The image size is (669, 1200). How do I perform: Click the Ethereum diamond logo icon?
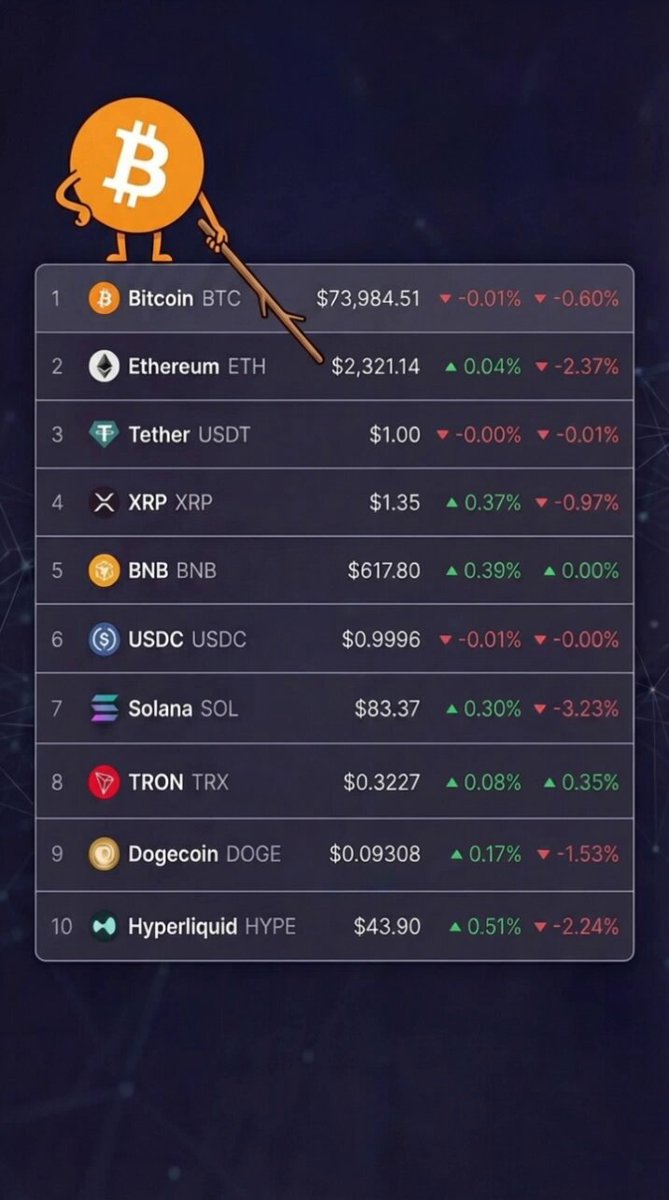point(104,366)
